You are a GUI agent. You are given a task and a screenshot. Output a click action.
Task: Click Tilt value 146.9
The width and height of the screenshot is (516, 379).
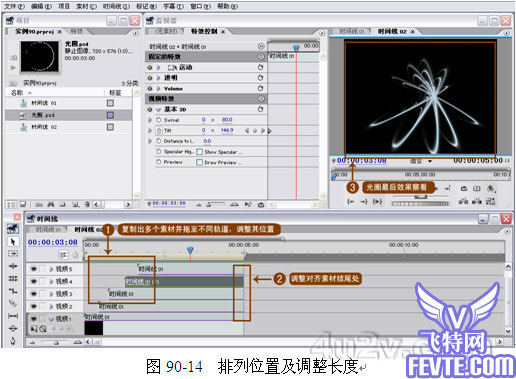click(x=227, y=130)
